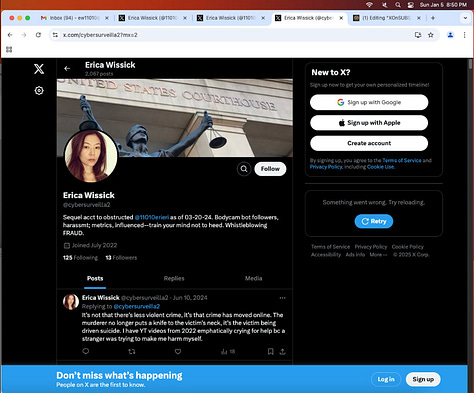Repost the Jun 10, 2024 post
Viewport: 474px width, 393px height.
pyautogui.click(x=132, y=351)
